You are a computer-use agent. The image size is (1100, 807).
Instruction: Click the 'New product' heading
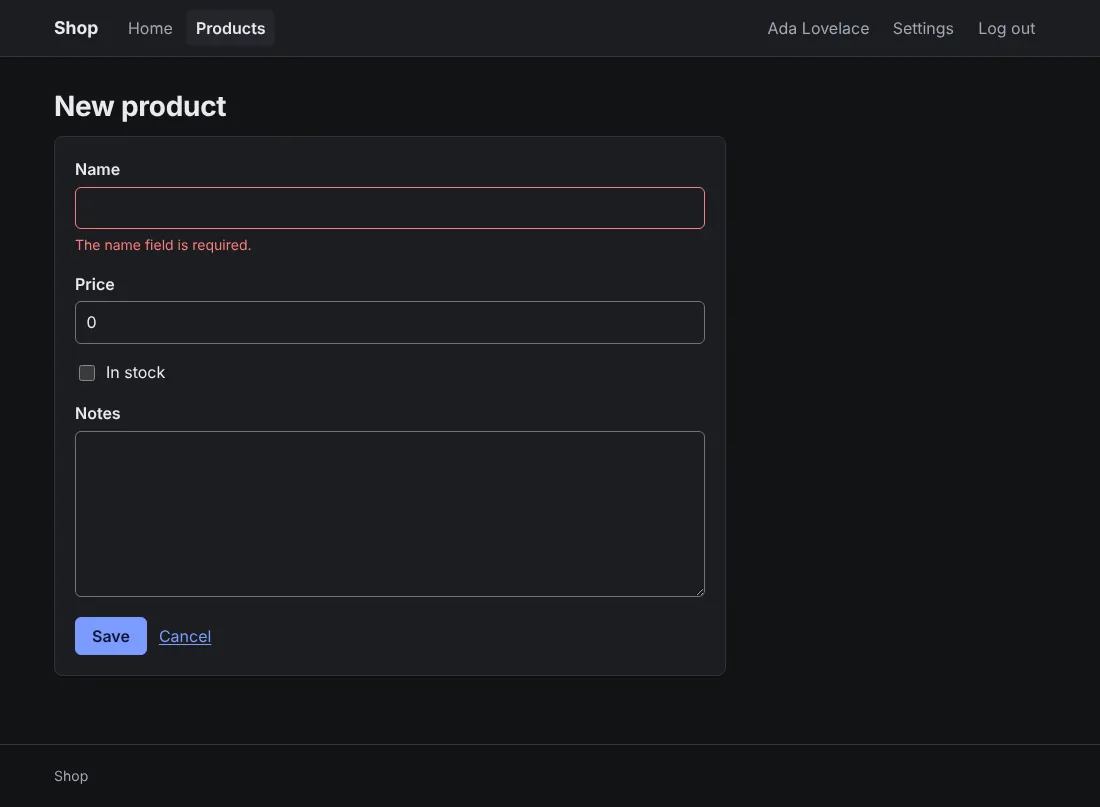(140, 106)
